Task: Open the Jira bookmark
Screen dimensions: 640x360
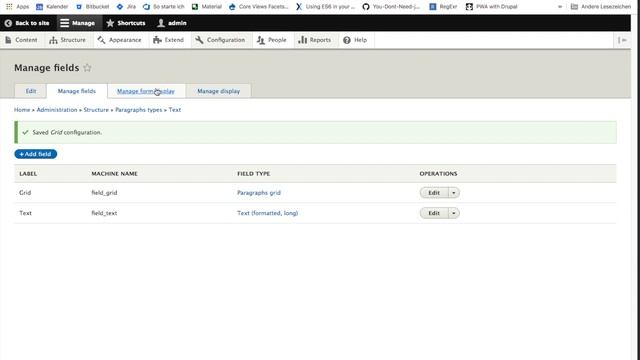Action: click(x=126, y=7)
